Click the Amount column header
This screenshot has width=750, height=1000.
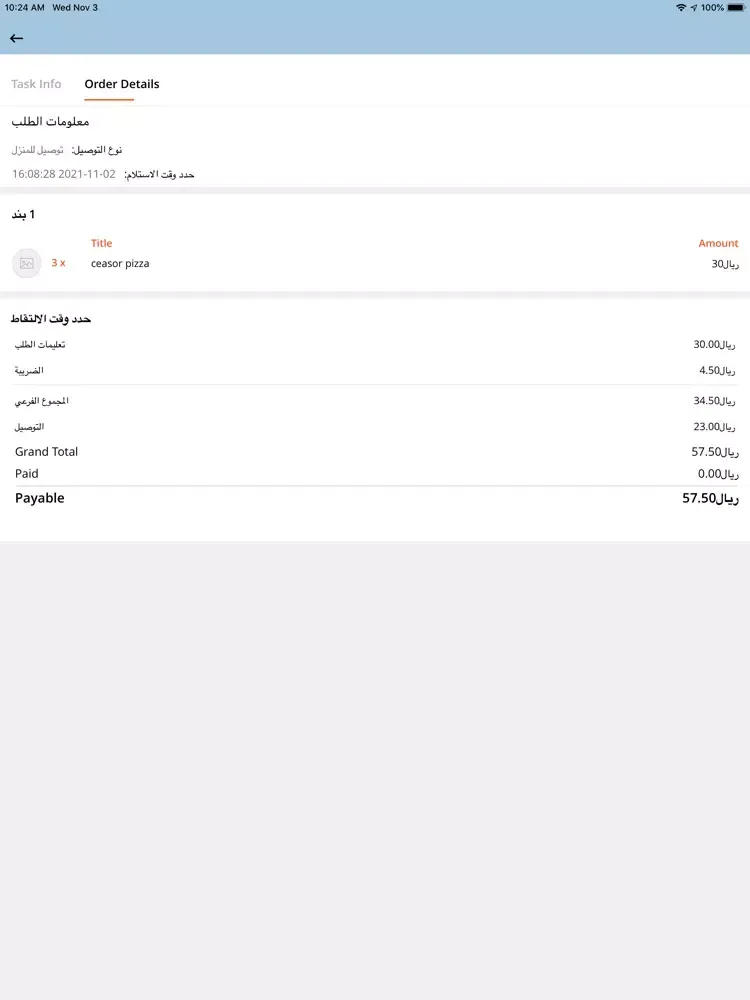(718, 243)
